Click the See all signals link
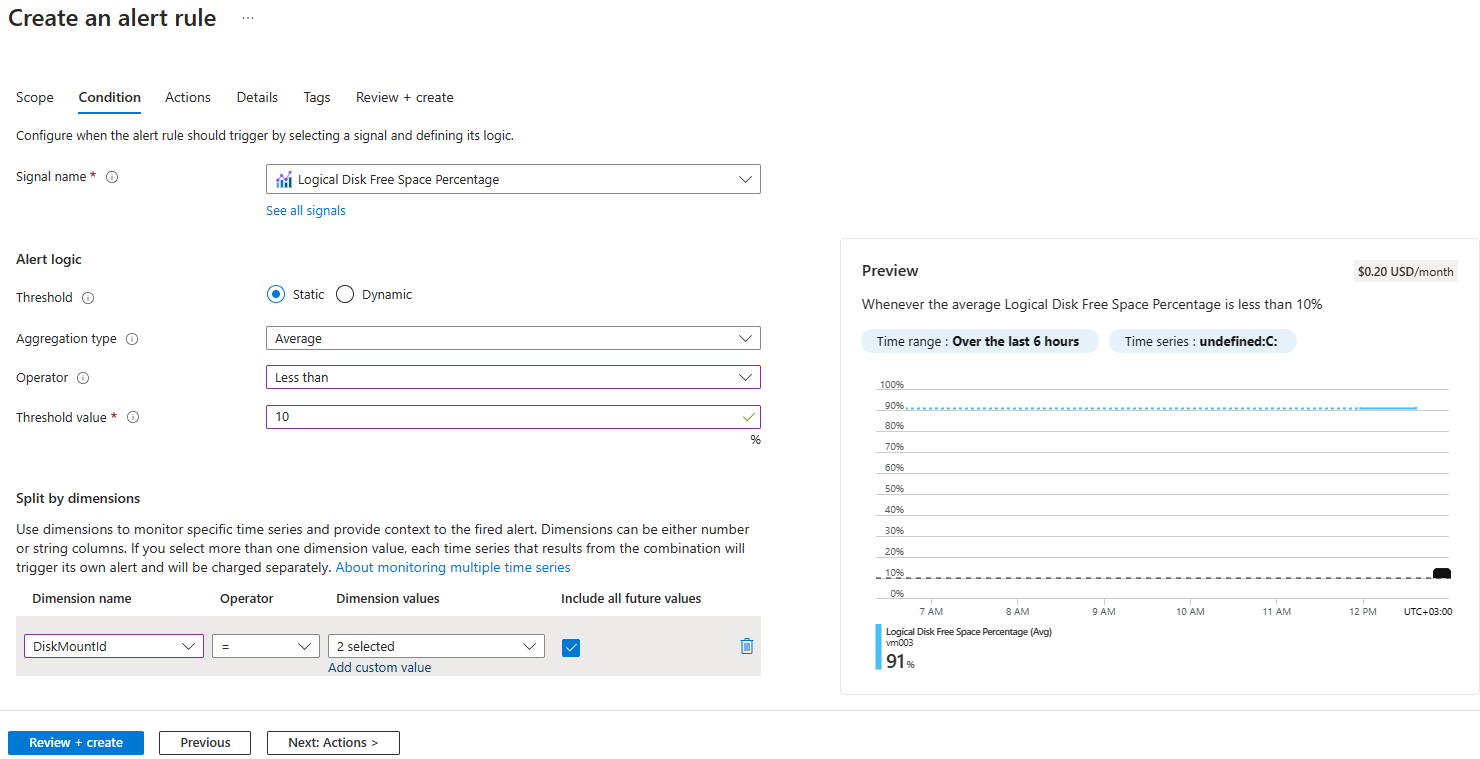 (x=305, y=210)
